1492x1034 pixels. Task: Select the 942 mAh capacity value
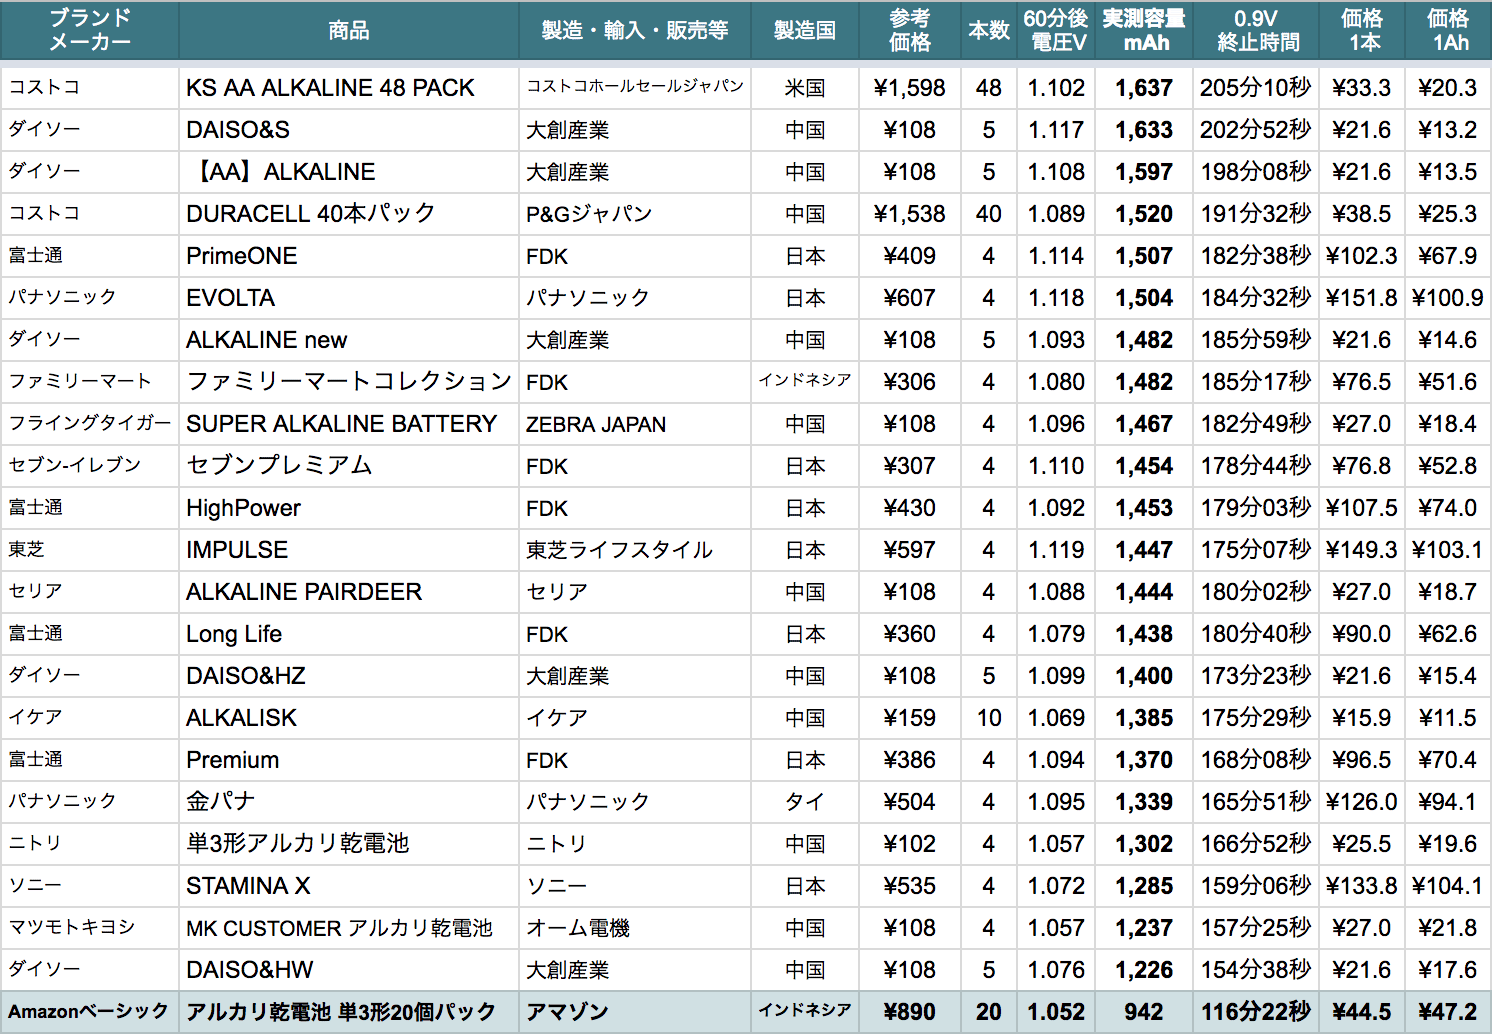(1144, 1012)
